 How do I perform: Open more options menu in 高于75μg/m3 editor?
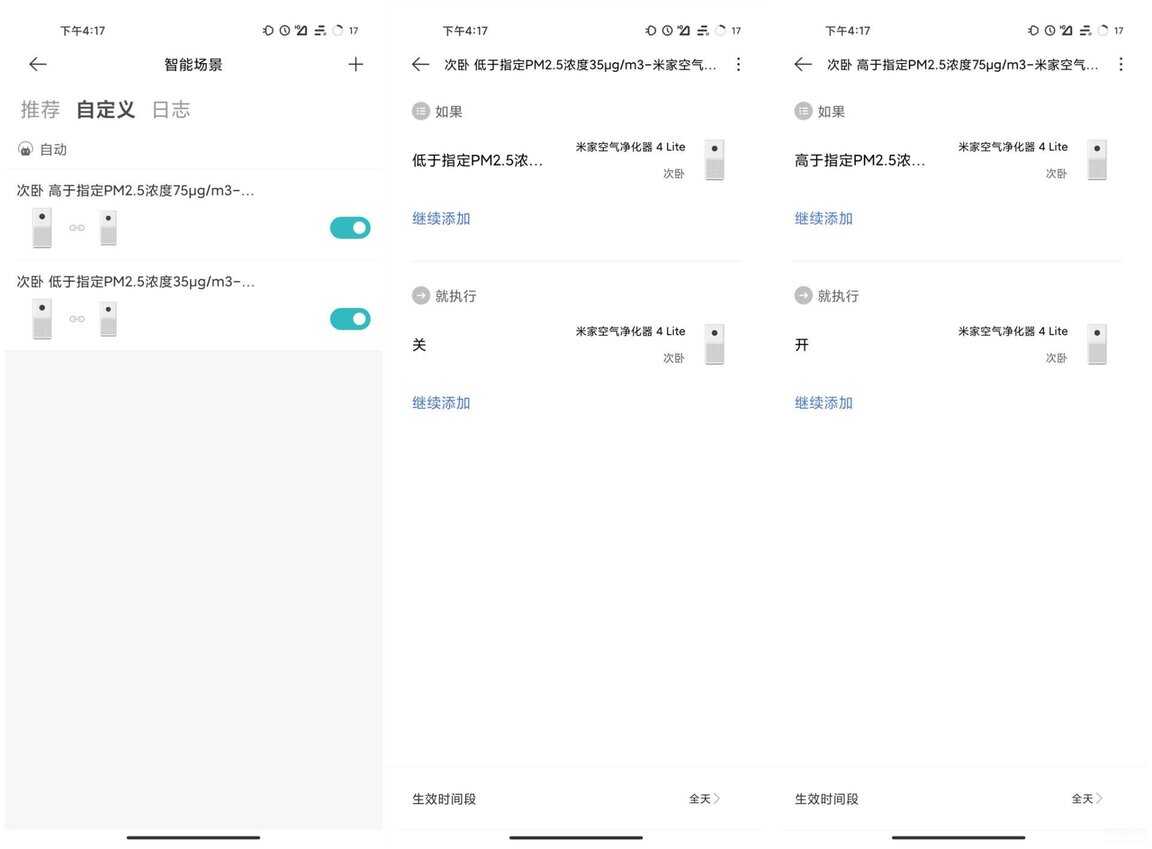point(1121,65)
